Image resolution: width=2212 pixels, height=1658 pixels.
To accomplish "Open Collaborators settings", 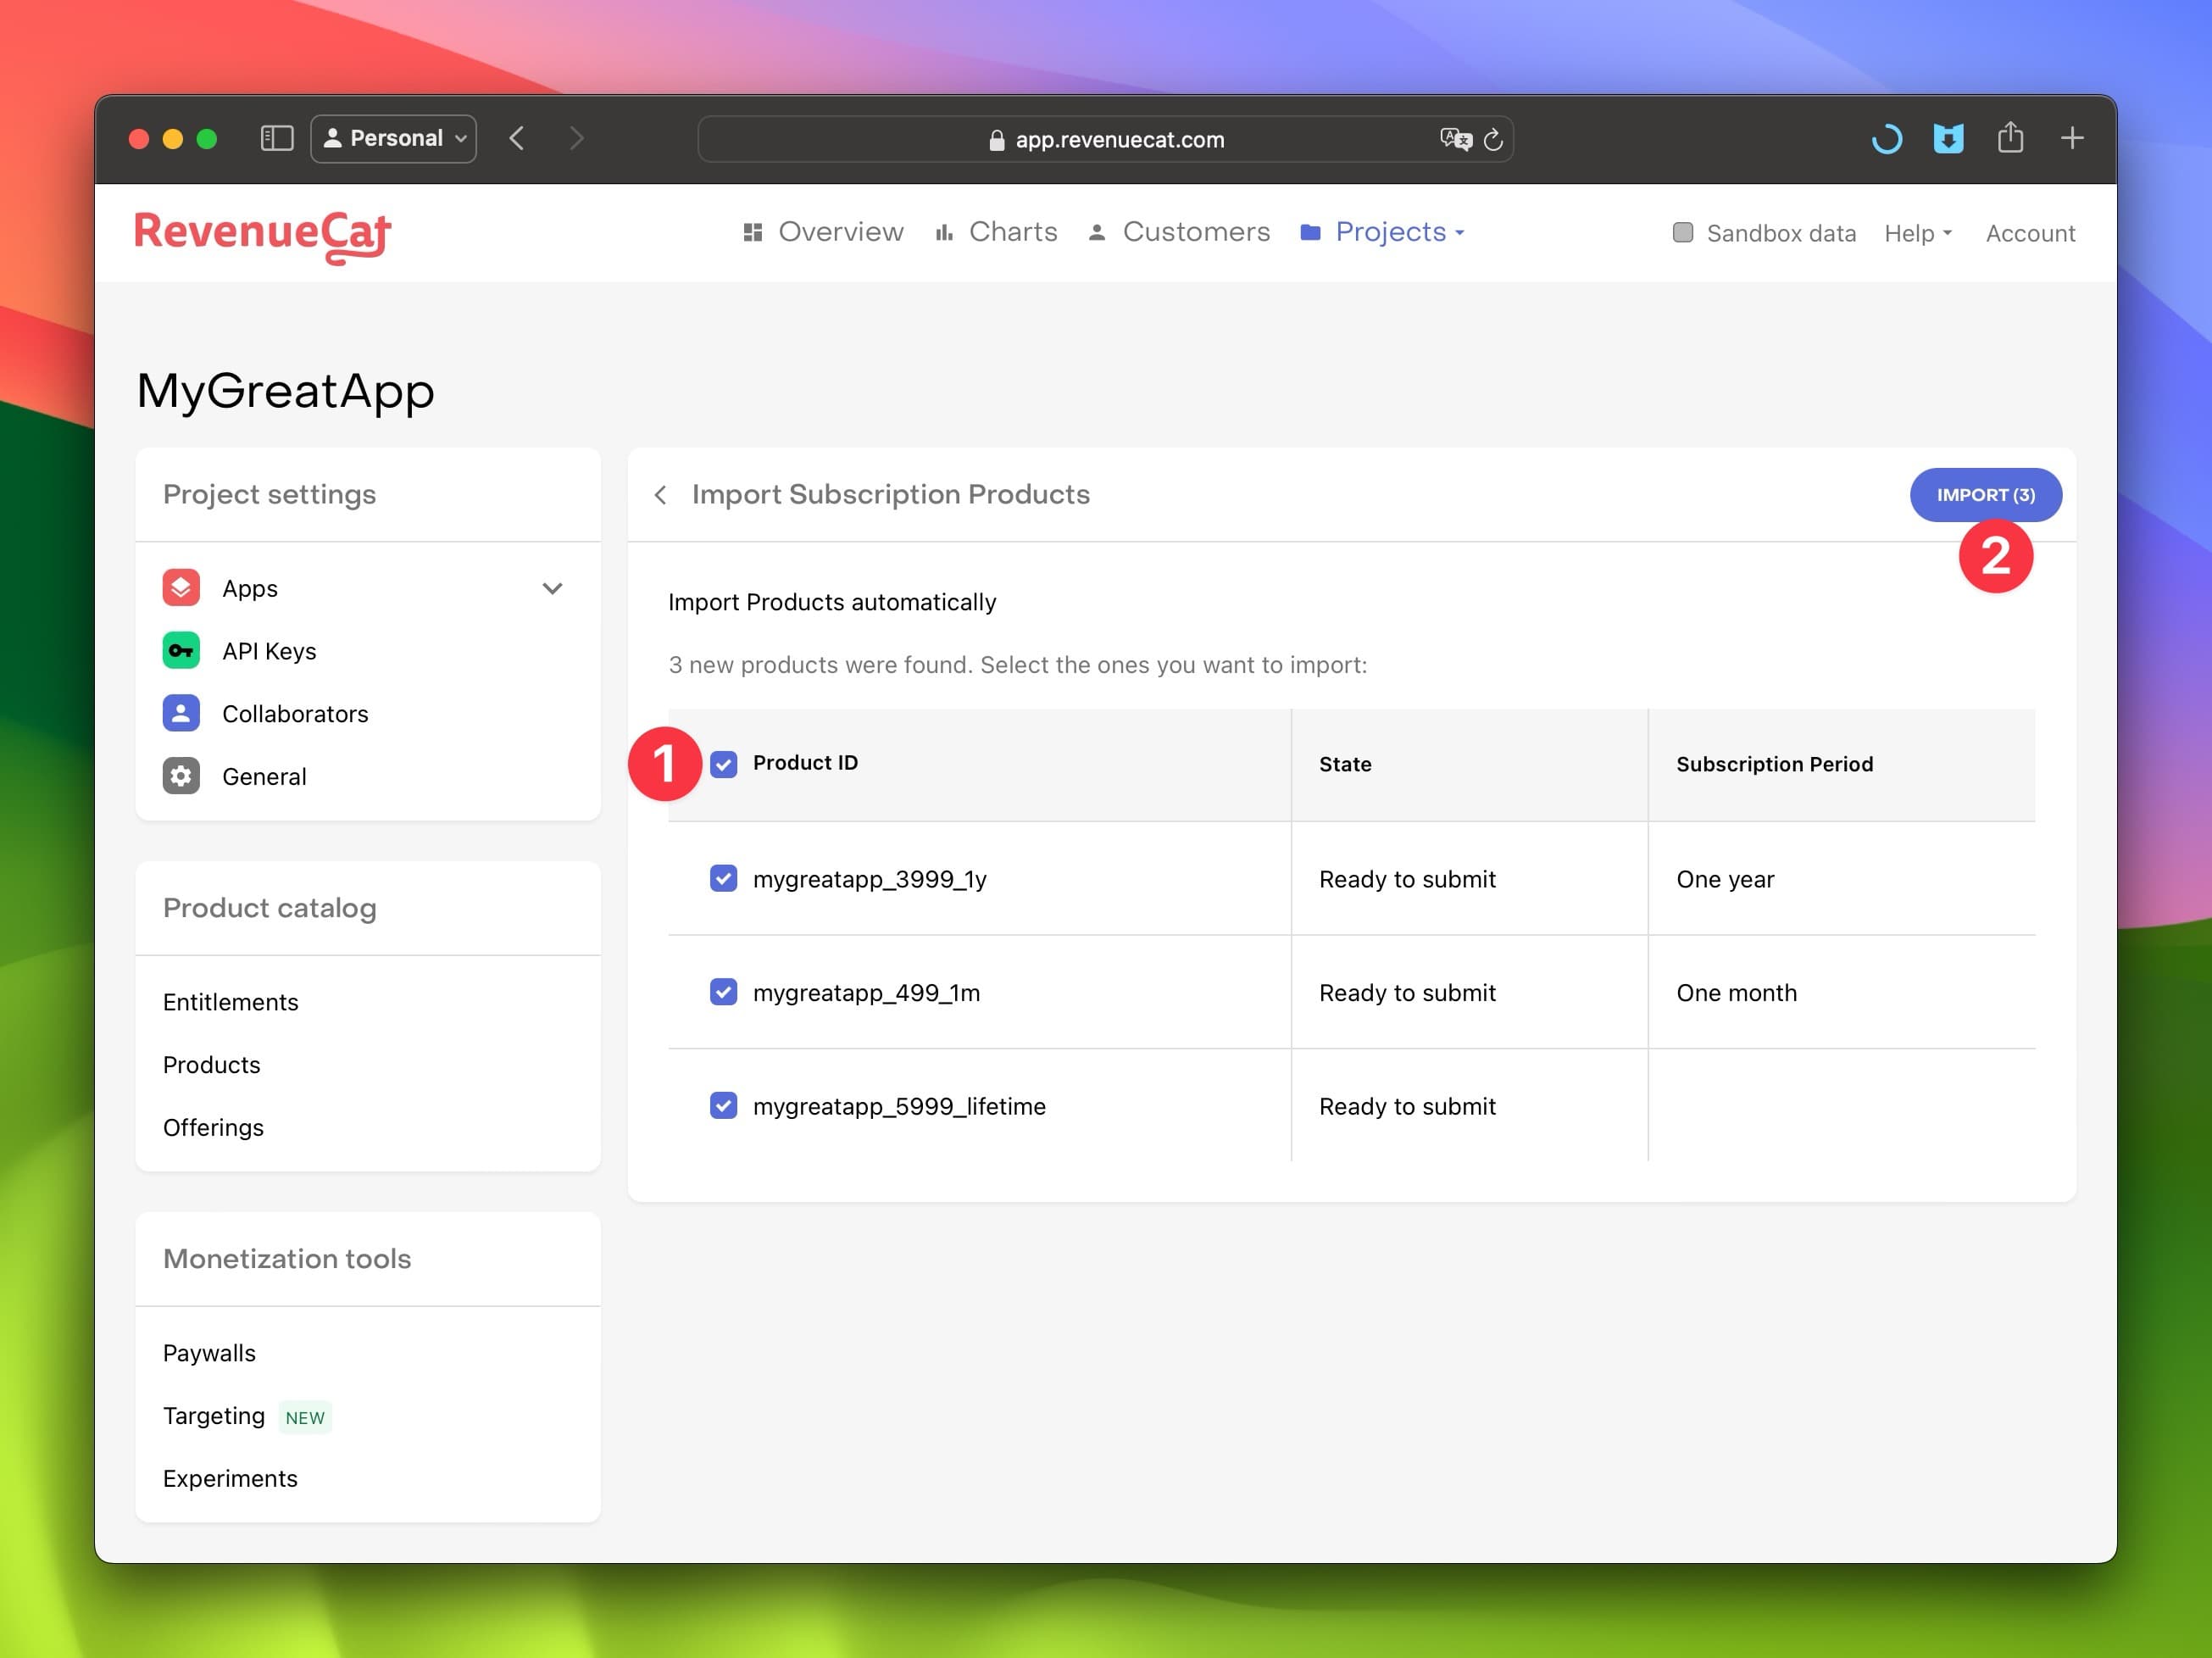I will click(295, 714).
